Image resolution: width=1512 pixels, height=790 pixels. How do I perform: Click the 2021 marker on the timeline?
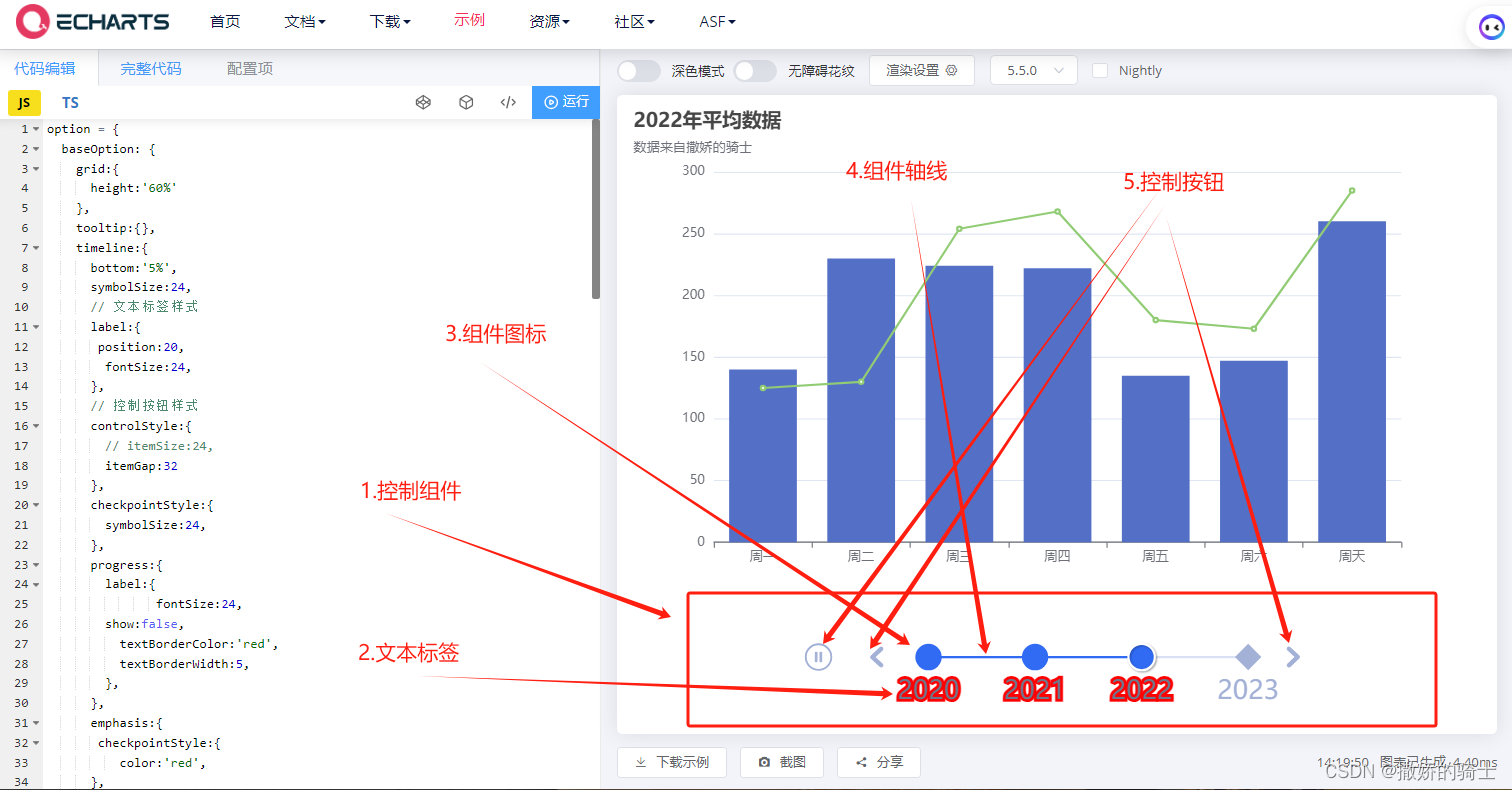pyautogui.click(x=1034, y=657)
